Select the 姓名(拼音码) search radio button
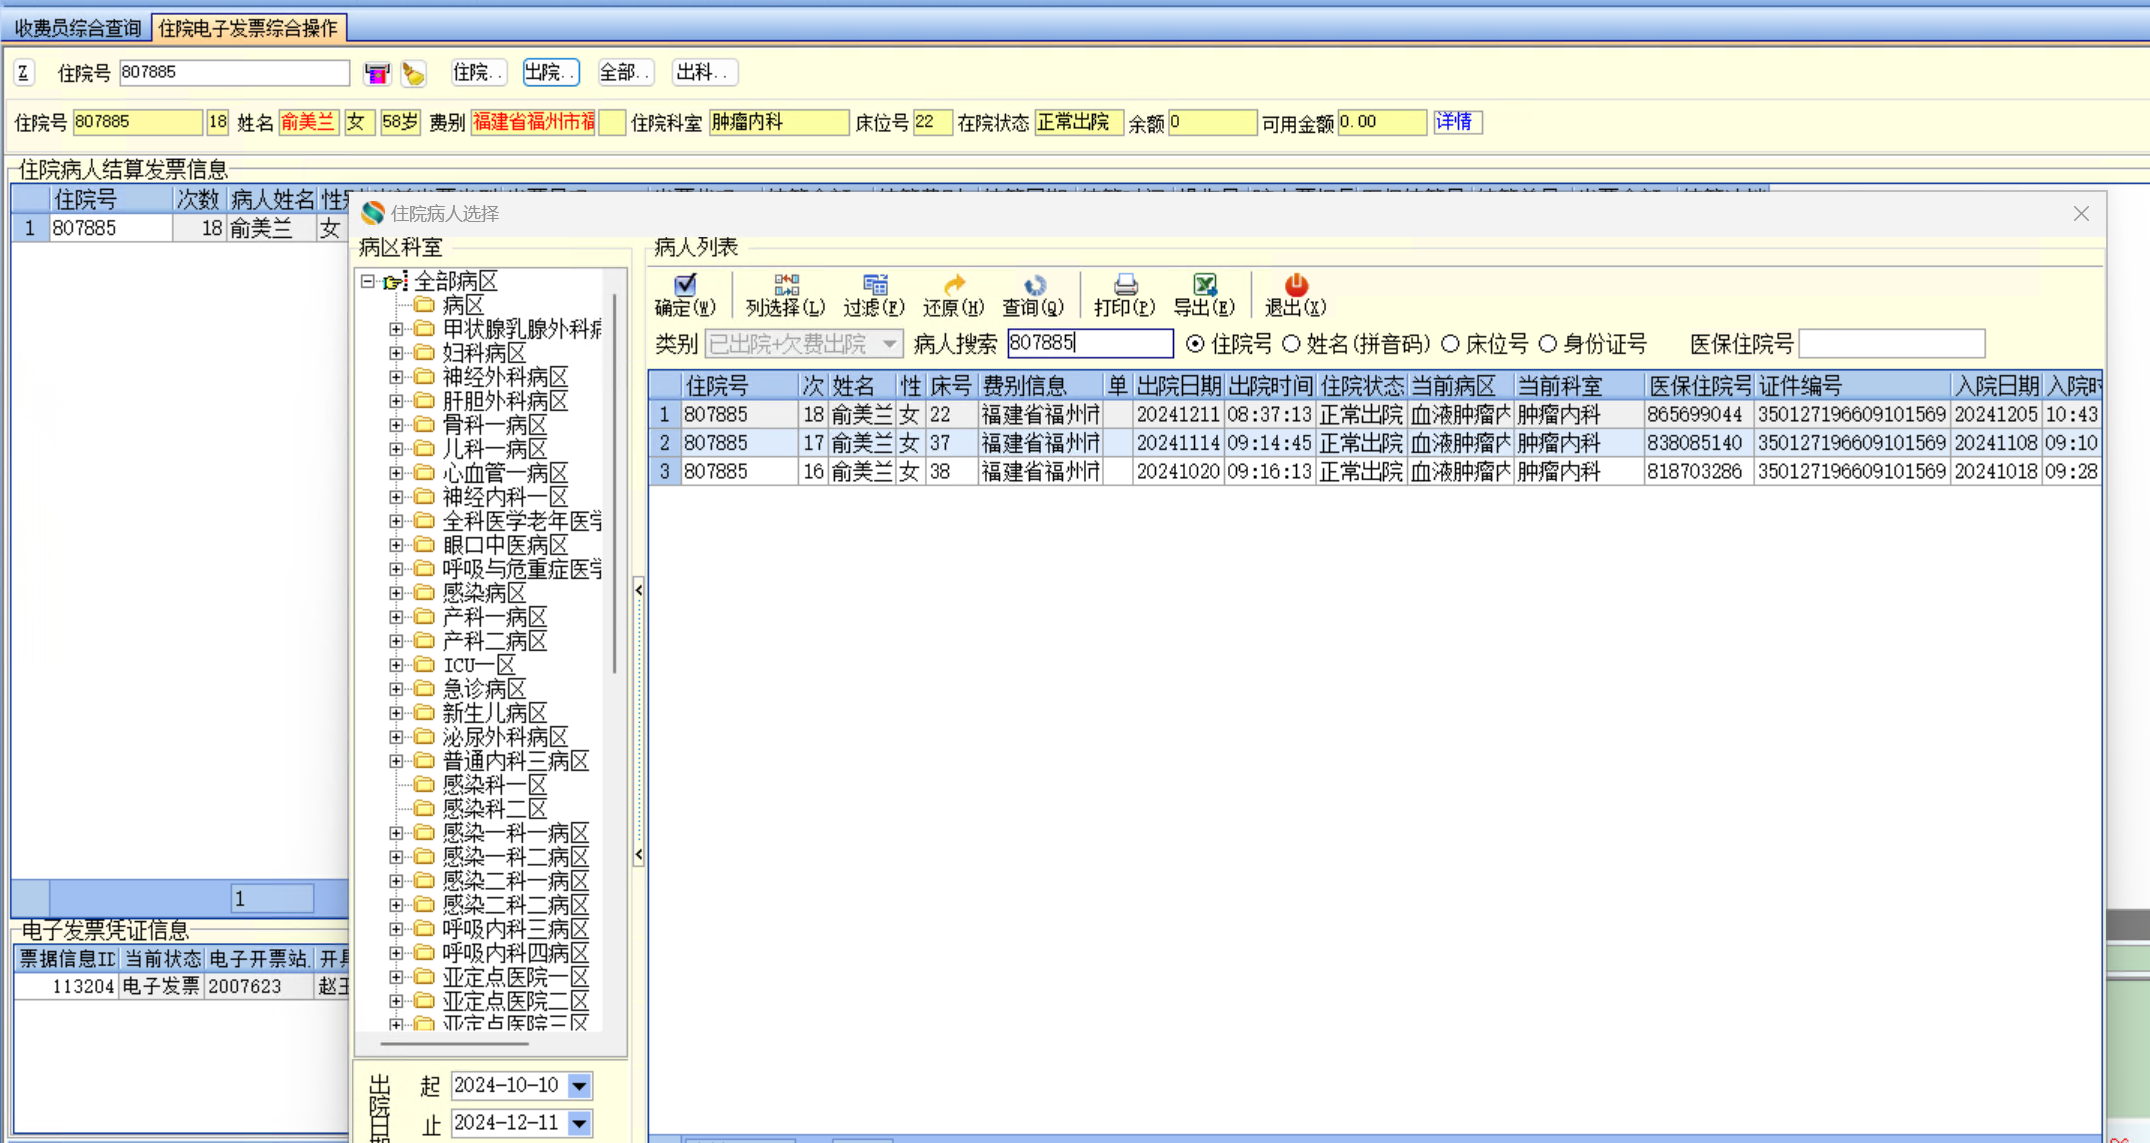The image size is (2150, 1143). click(x=1292, y=344)
